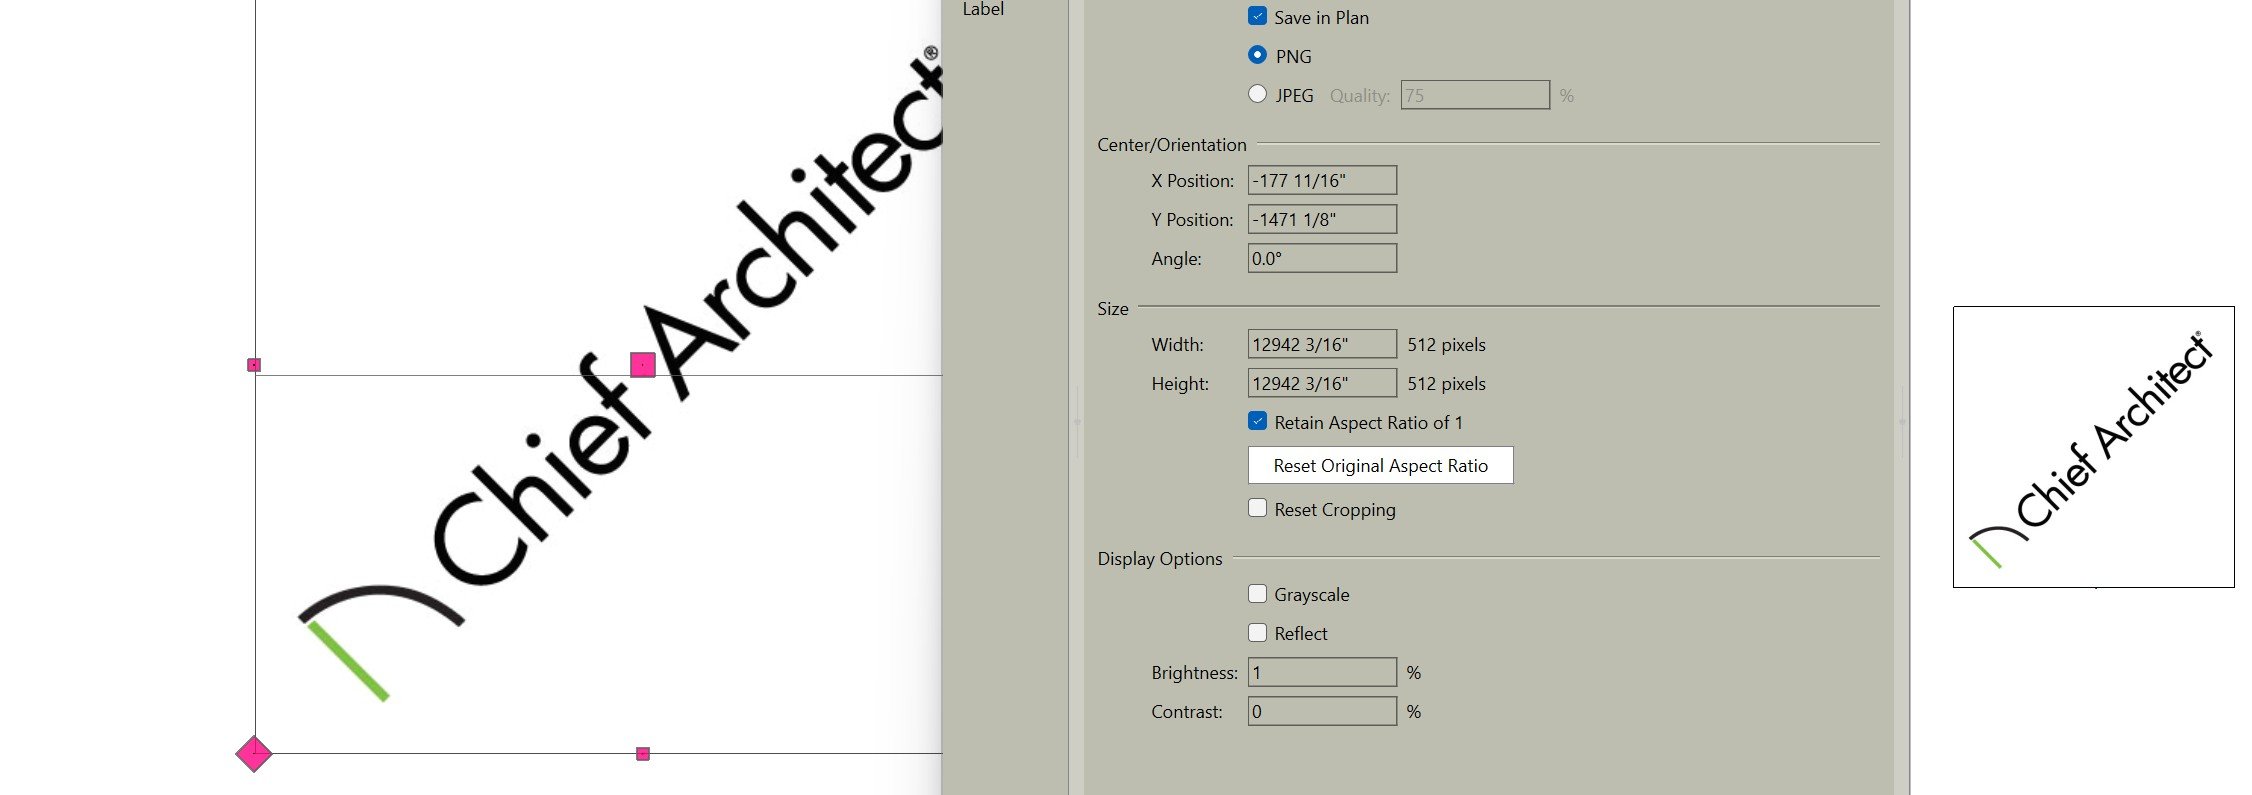Click the Center/Orientation section heading
This screenshot has width=2252, height=795.
pos(1171,145)
